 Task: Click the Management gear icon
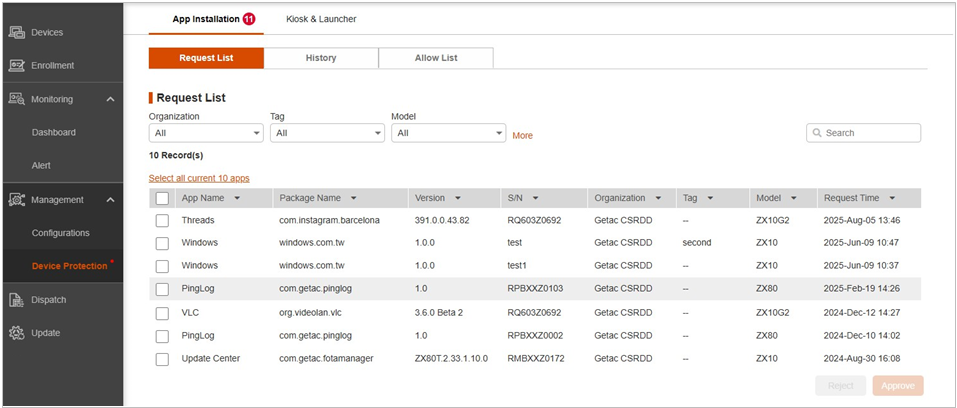tap(17, 199)
